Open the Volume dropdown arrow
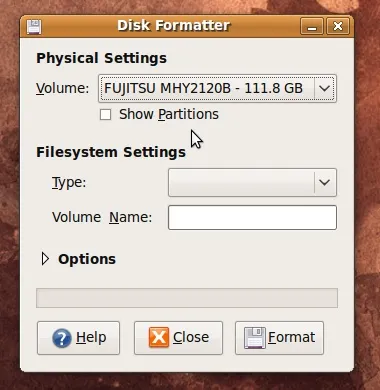The width and height of the screenshot is (380, 390). (x=324, y=88)
